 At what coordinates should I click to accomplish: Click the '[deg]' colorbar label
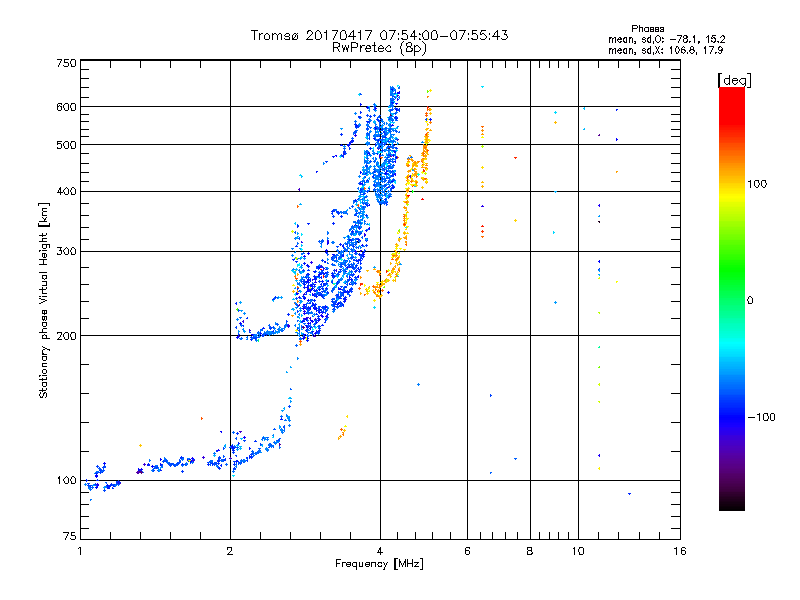[x=734, y=80]
